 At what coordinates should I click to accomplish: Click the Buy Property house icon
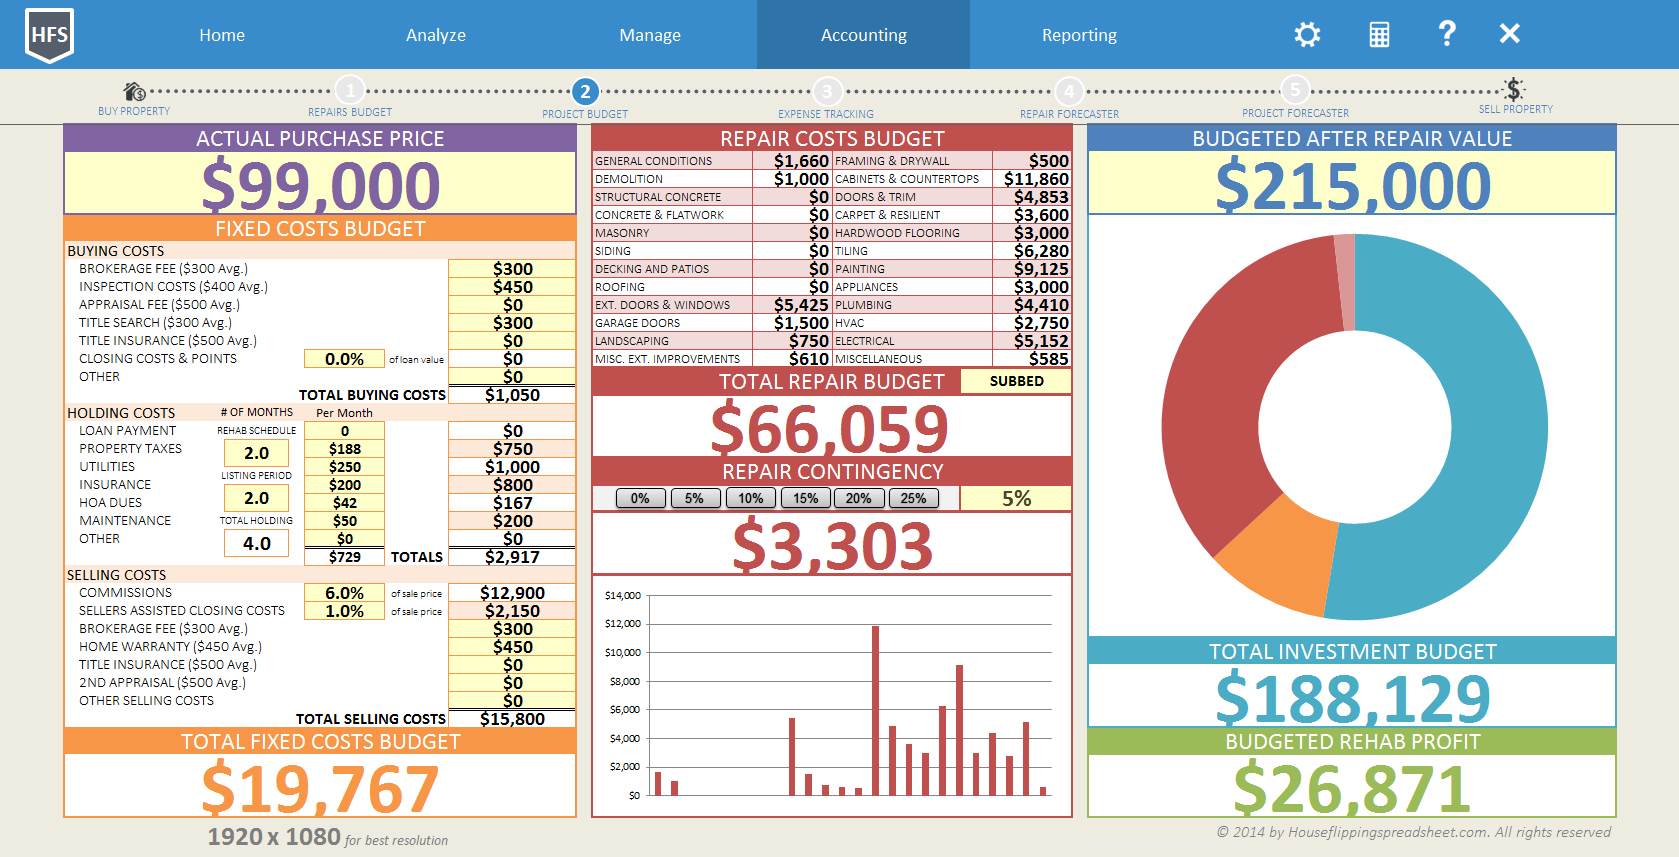134,92
